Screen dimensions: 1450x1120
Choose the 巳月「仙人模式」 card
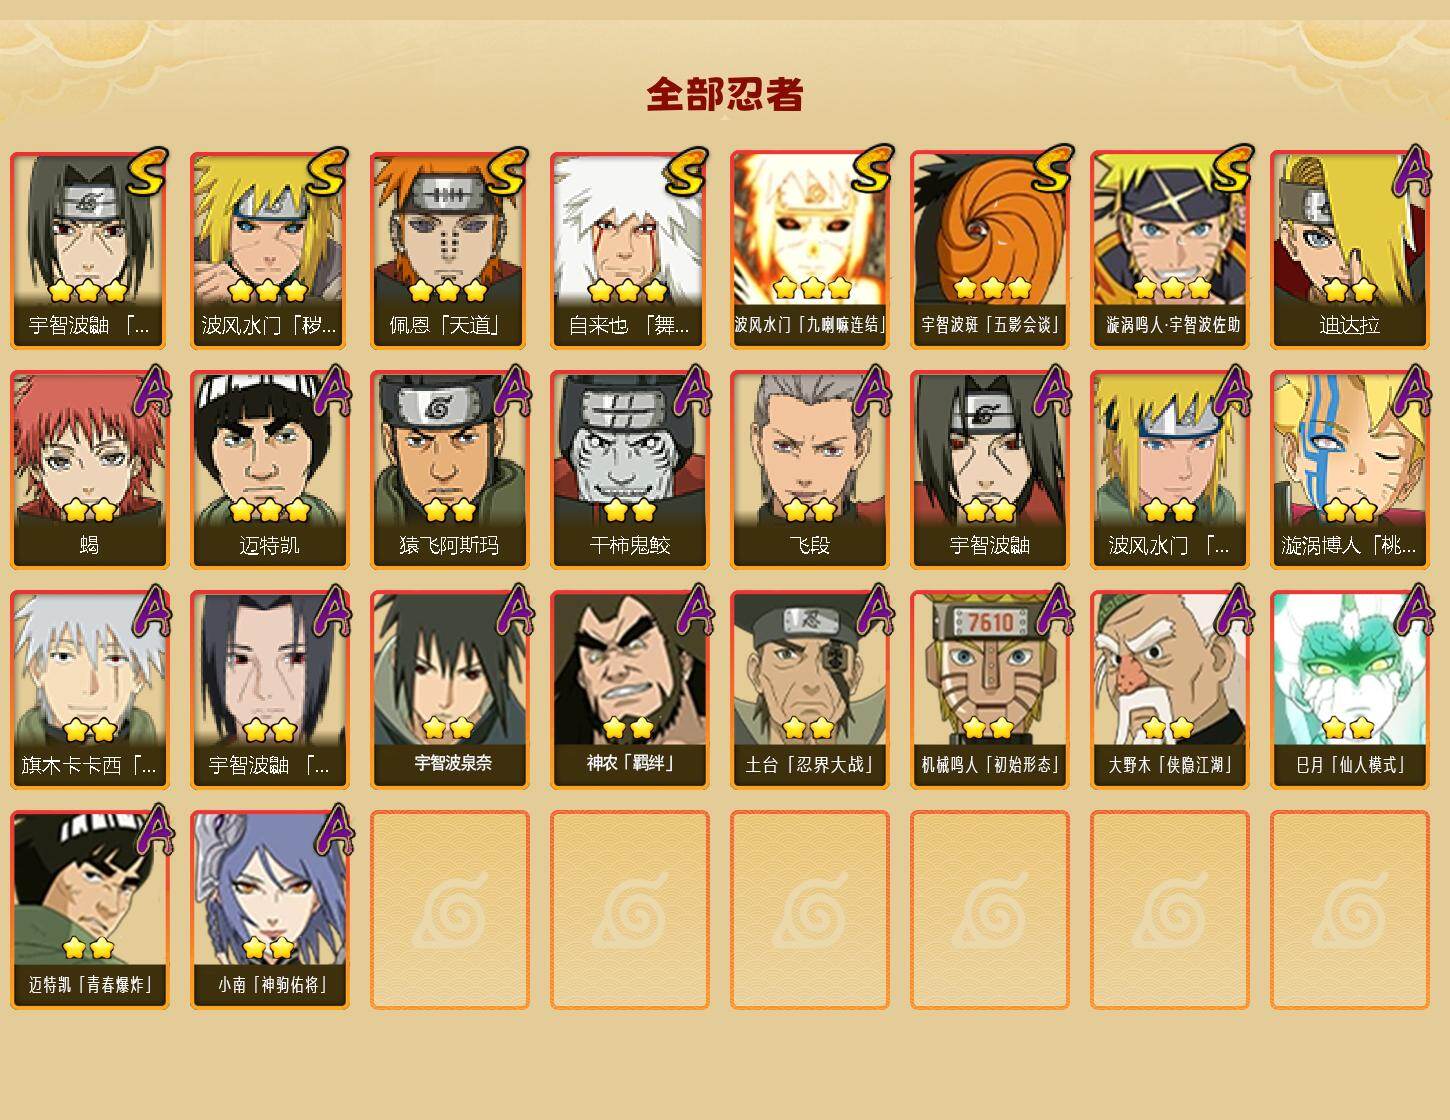pos(1349,690)
